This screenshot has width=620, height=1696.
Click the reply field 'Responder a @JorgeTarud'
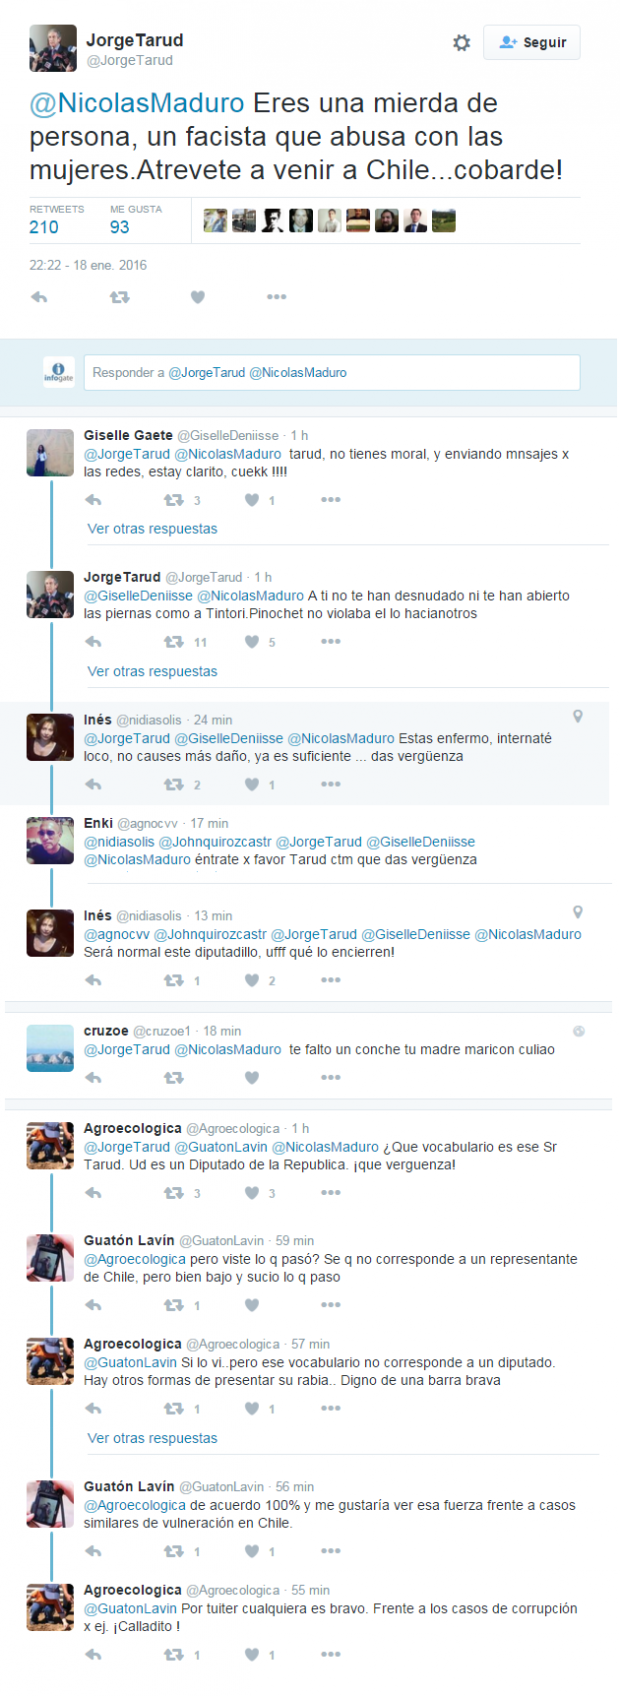coord(332,373)
